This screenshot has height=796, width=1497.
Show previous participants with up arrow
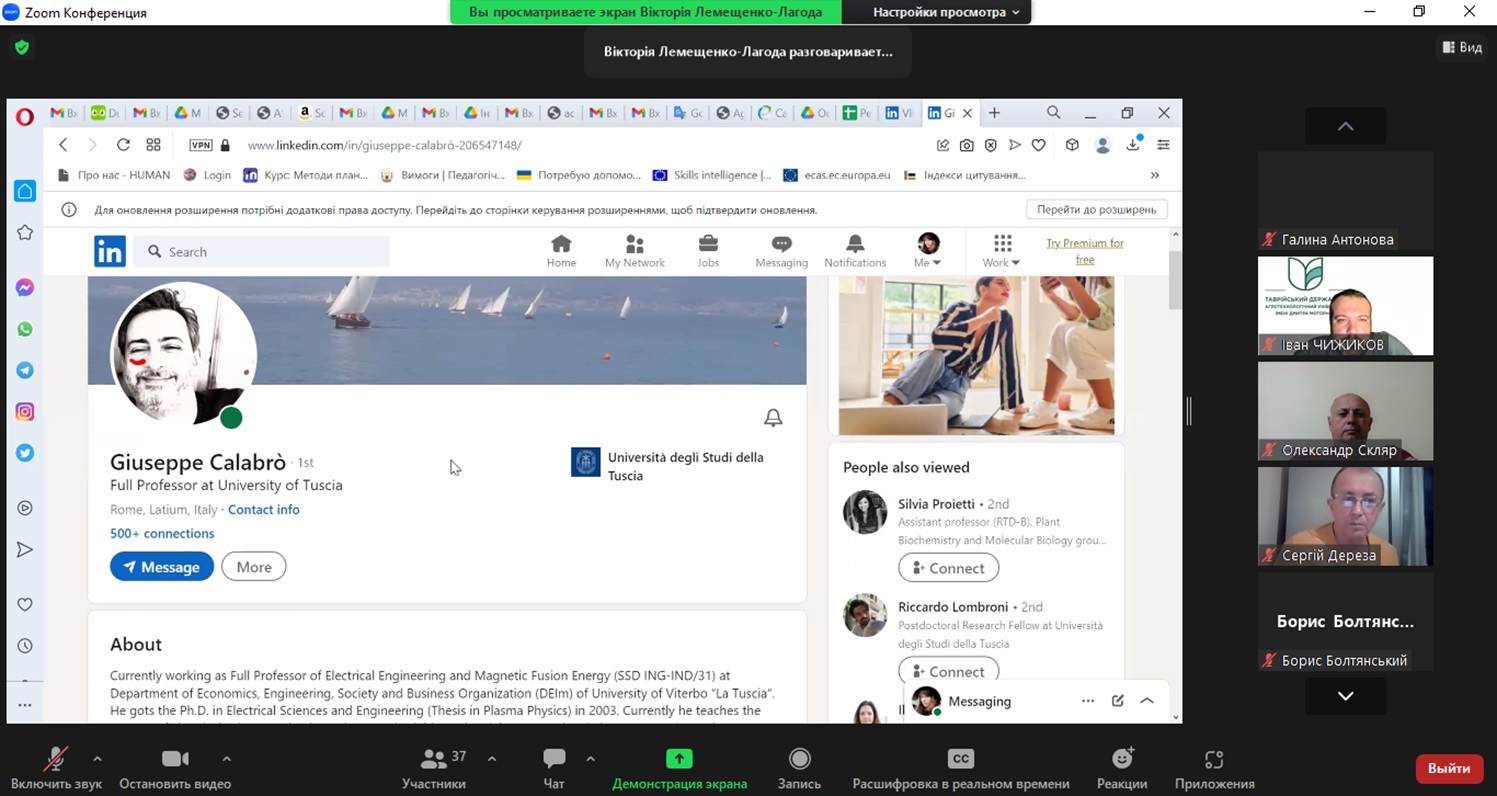point(1345,126)
